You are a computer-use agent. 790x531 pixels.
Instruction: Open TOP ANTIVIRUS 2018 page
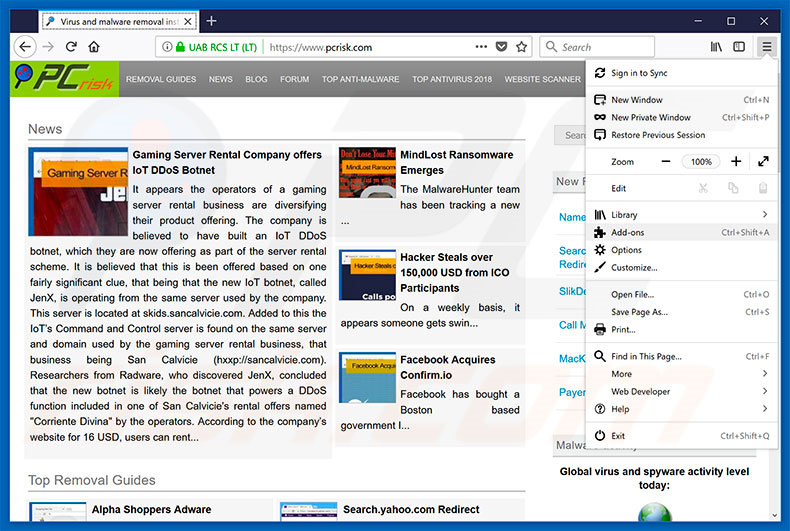pyautogui.click(x=452, y=79)
